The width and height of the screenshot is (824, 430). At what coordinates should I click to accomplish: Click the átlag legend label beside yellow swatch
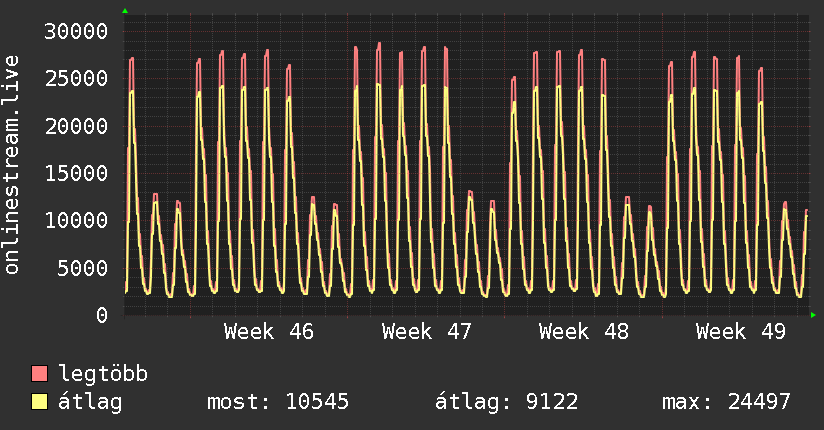click(90, 402)
